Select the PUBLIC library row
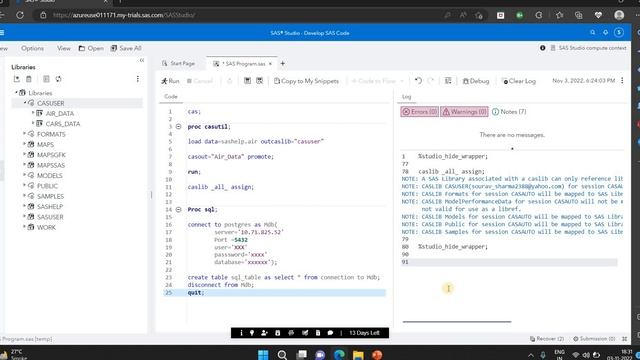Viewport: 640px width, 360px height. point(47,186)
